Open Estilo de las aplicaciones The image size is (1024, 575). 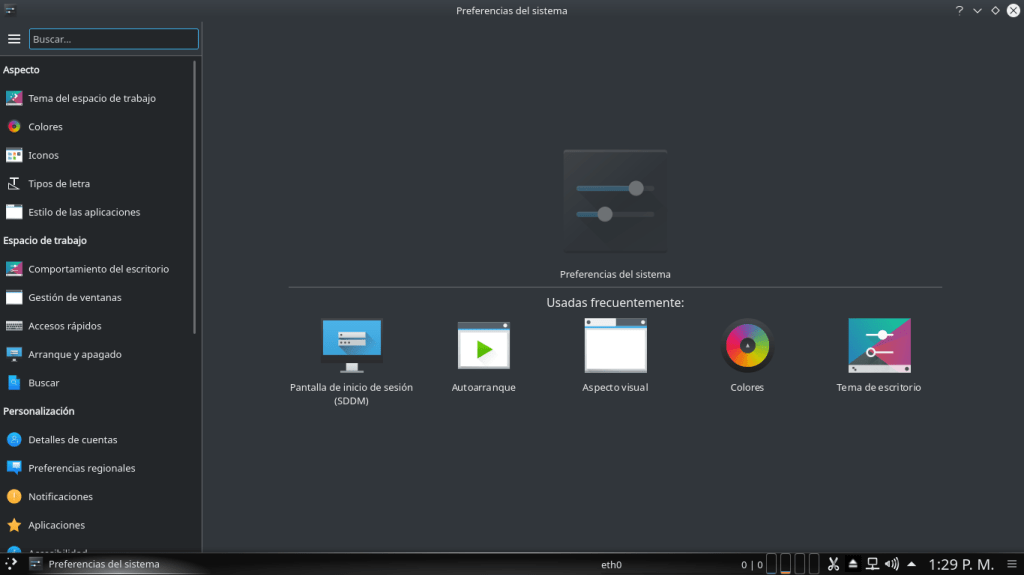coord(84,212)
